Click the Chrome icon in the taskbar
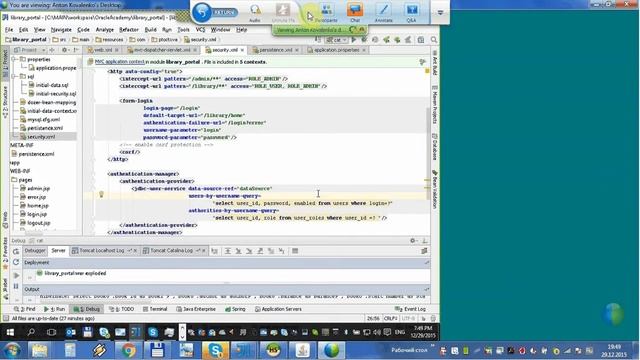This screenshot has height=360, width=640. (129, 351)
